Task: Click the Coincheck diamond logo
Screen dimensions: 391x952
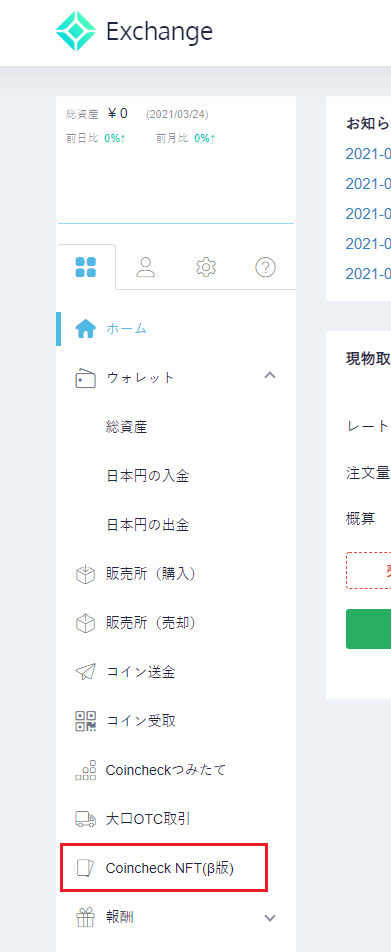Action: tap(76, 30)
